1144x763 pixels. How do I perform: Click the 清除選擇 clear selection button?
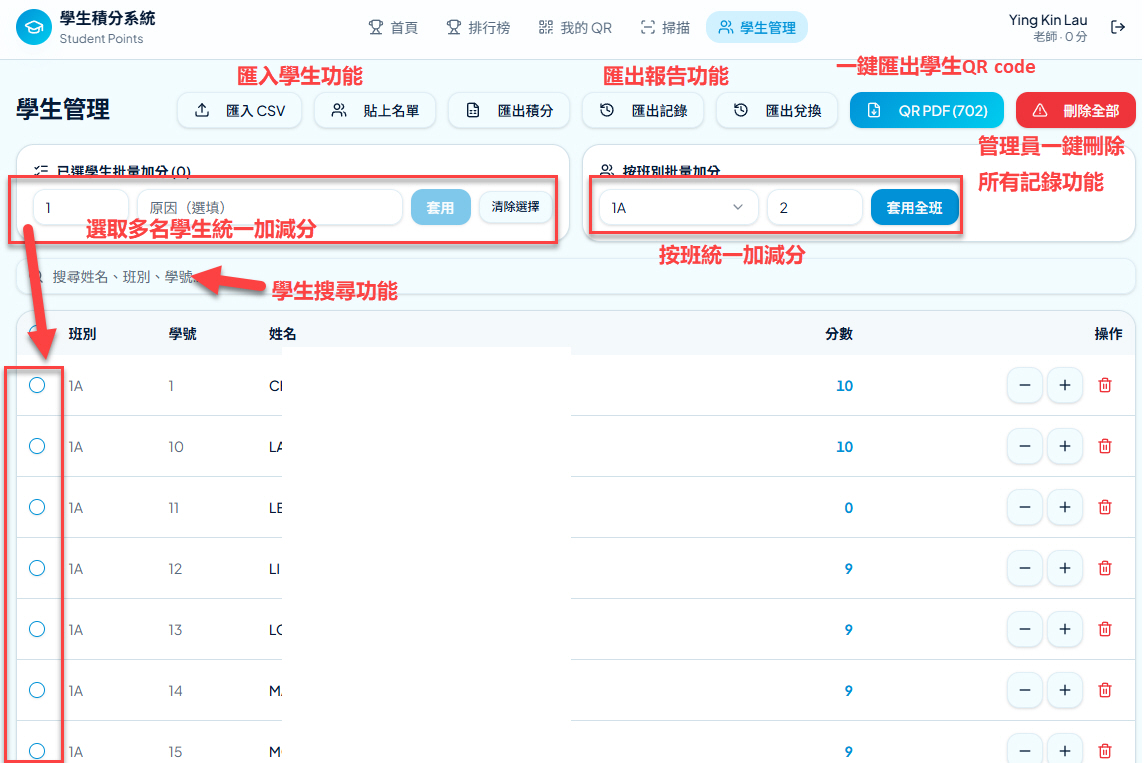515,207
